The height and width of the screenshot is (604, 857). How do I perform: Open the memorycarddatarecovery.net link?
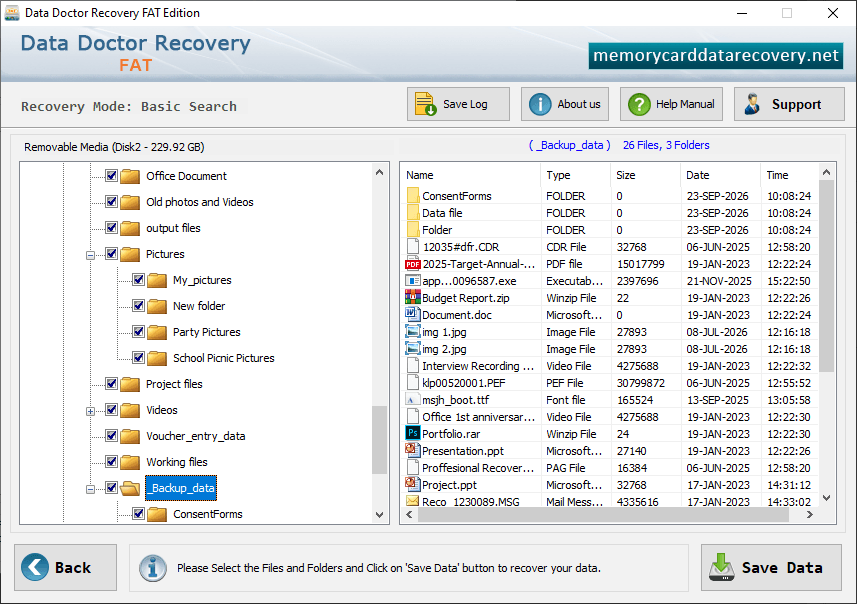[x=715, y=55]
